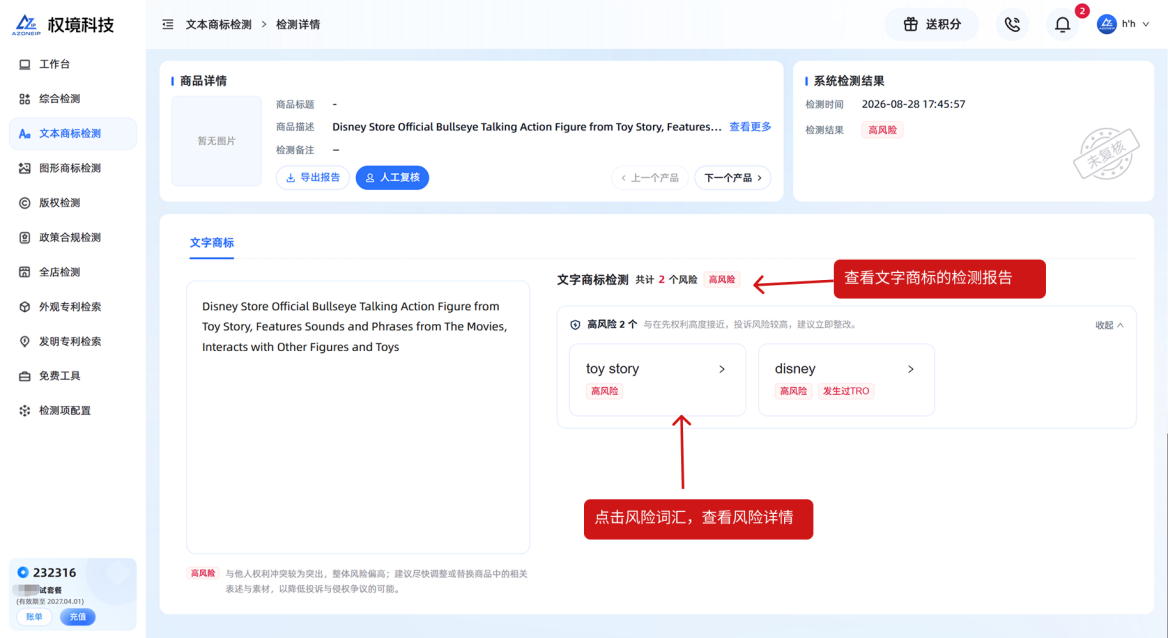Click the 权境科技 logo icon
The width and height of the screenshot is (1168, 638).
coord(26,25)
